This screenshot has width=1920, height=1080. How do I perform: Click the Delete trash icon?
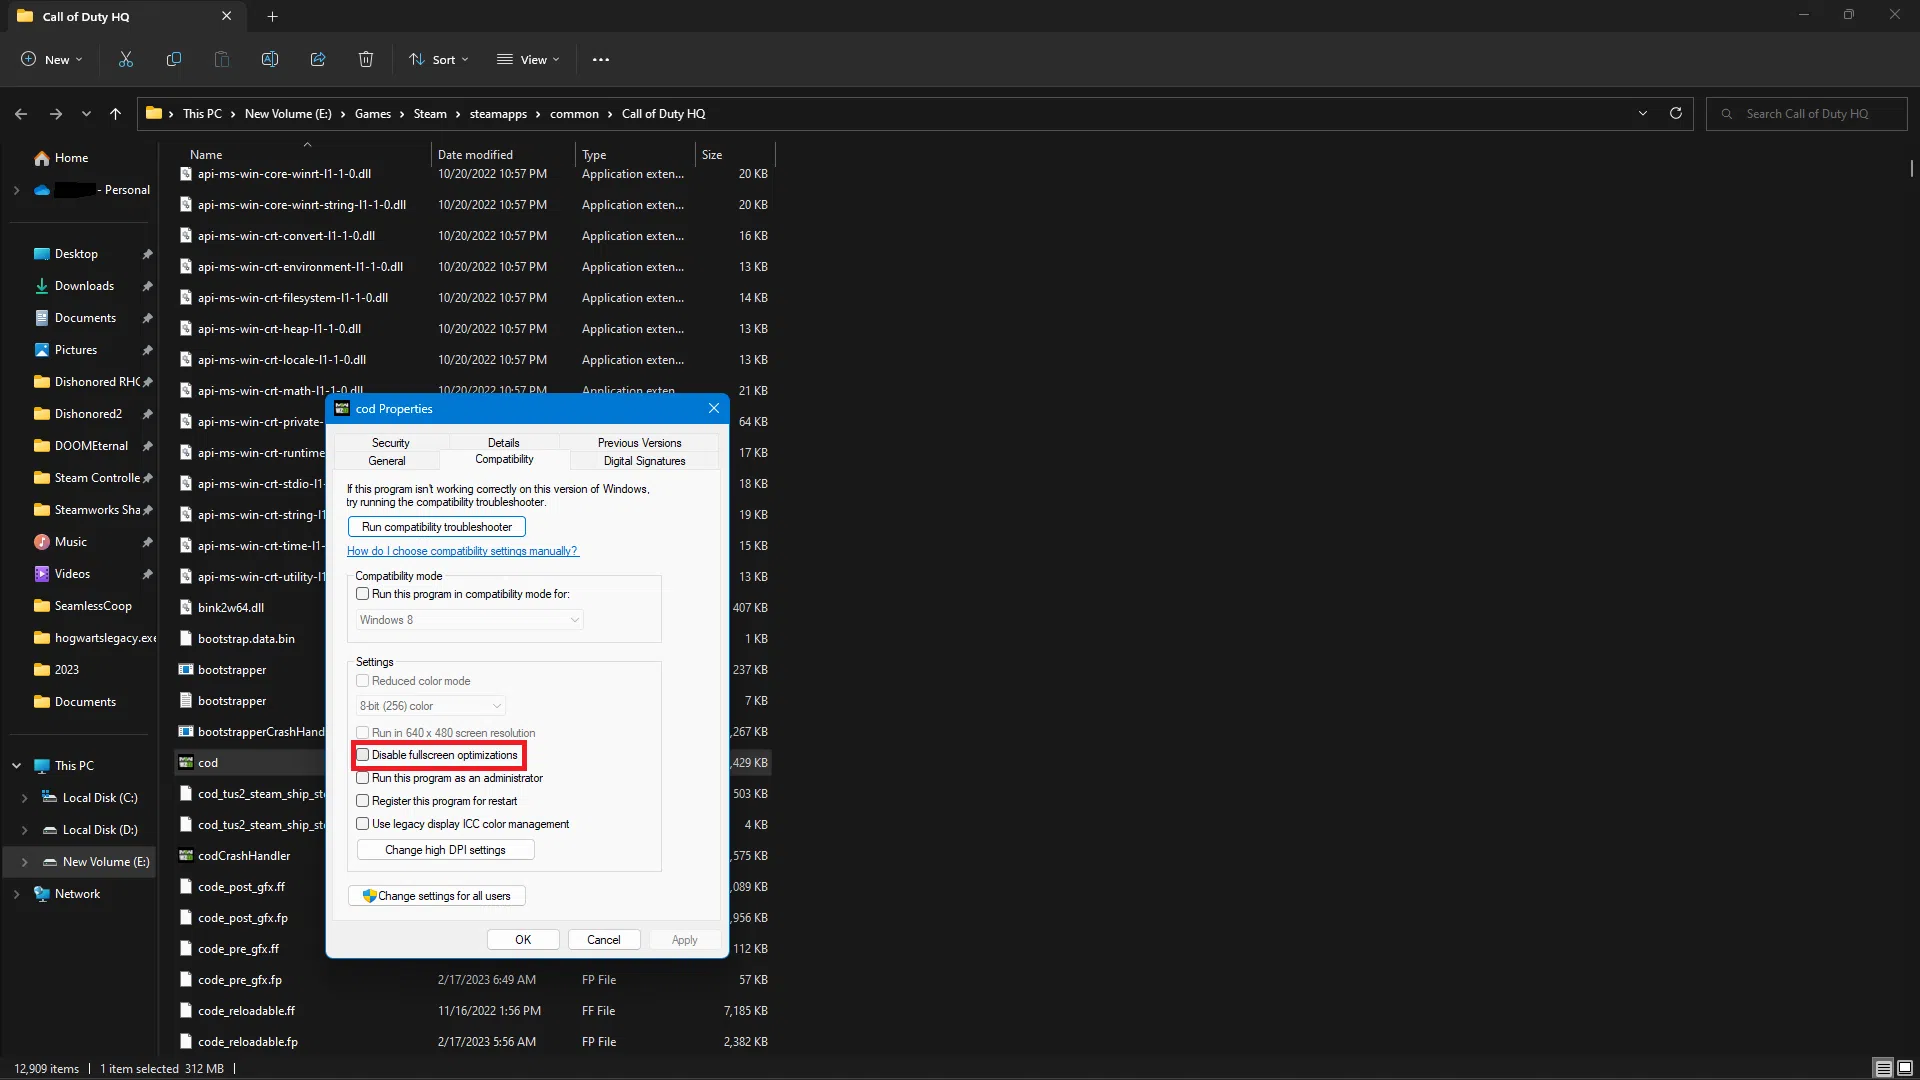[366, 60]
